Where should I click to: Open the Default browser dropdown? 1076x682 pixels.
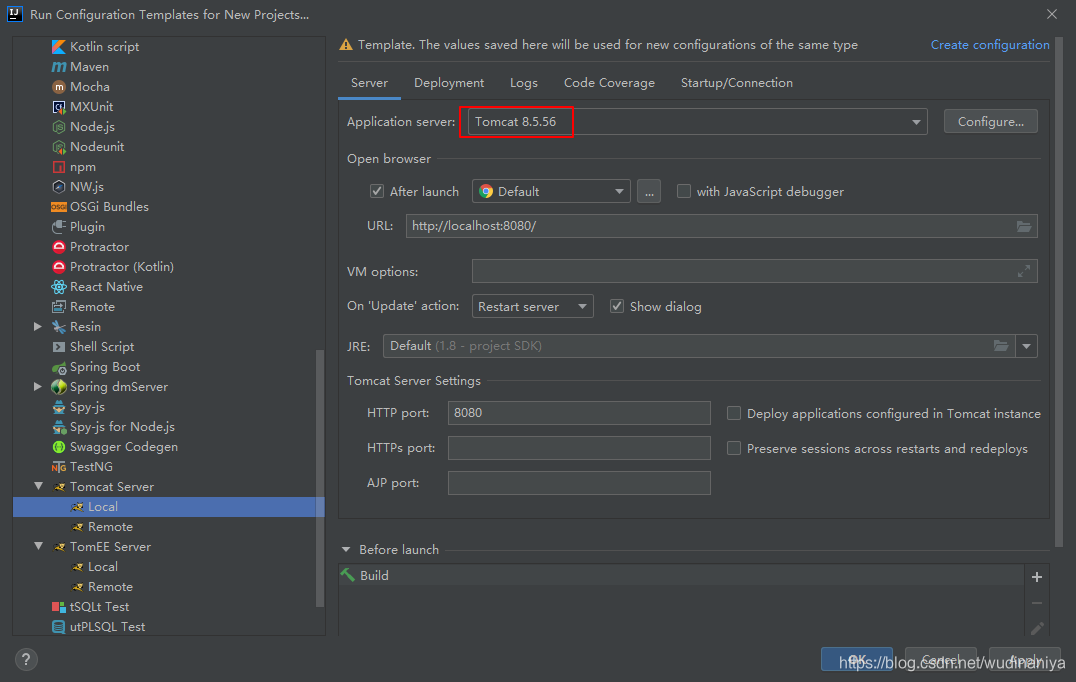coord(551,191)
